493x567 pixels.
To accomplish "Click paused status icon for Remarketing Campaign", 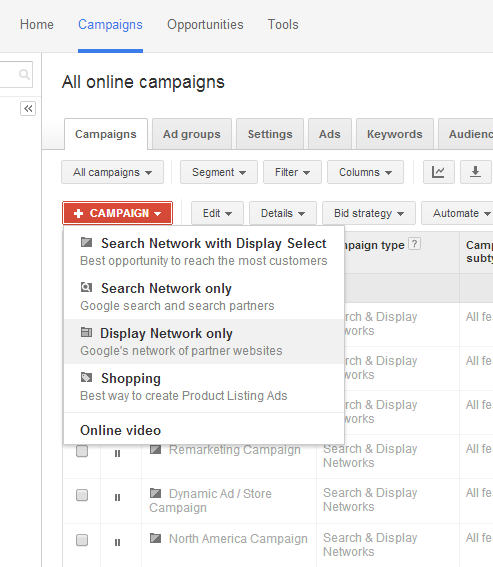I will (117, 453).
